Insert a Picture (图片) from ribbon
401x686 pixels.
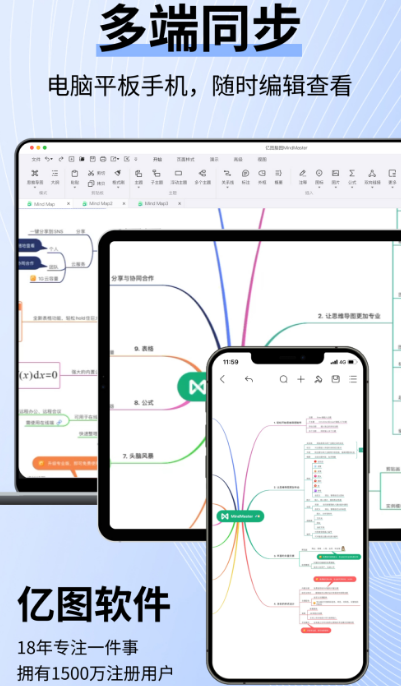pyautogui.click(x=335, y=173)
